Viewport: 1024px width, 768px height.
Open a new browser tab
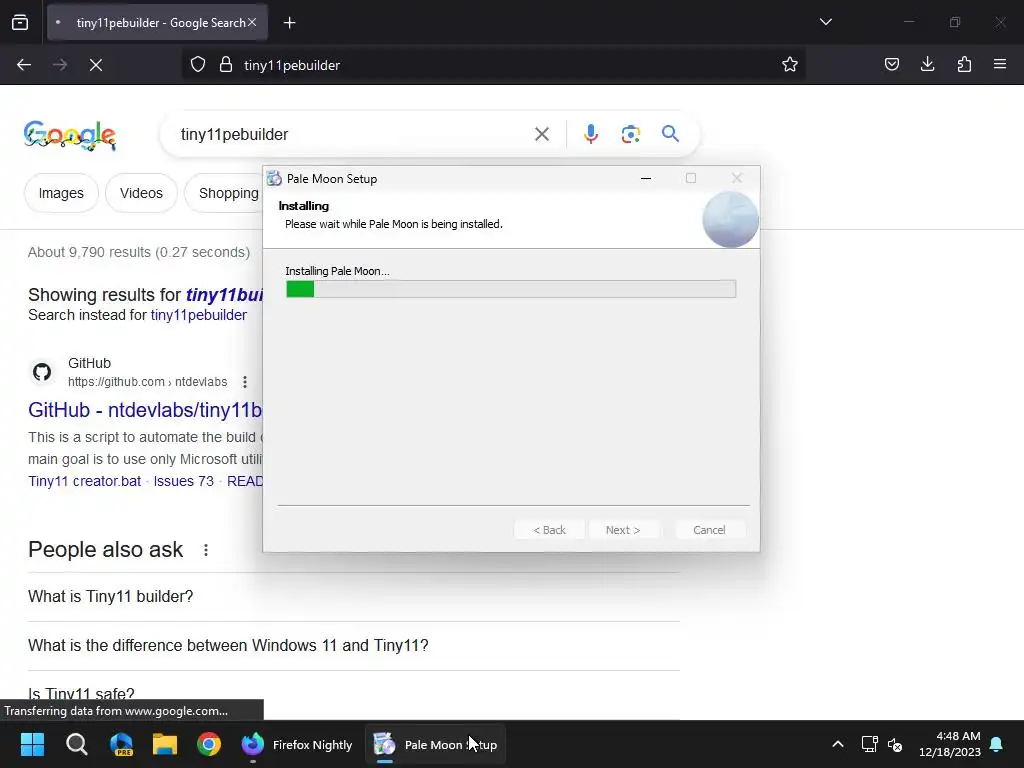click(x=289, y=23)
